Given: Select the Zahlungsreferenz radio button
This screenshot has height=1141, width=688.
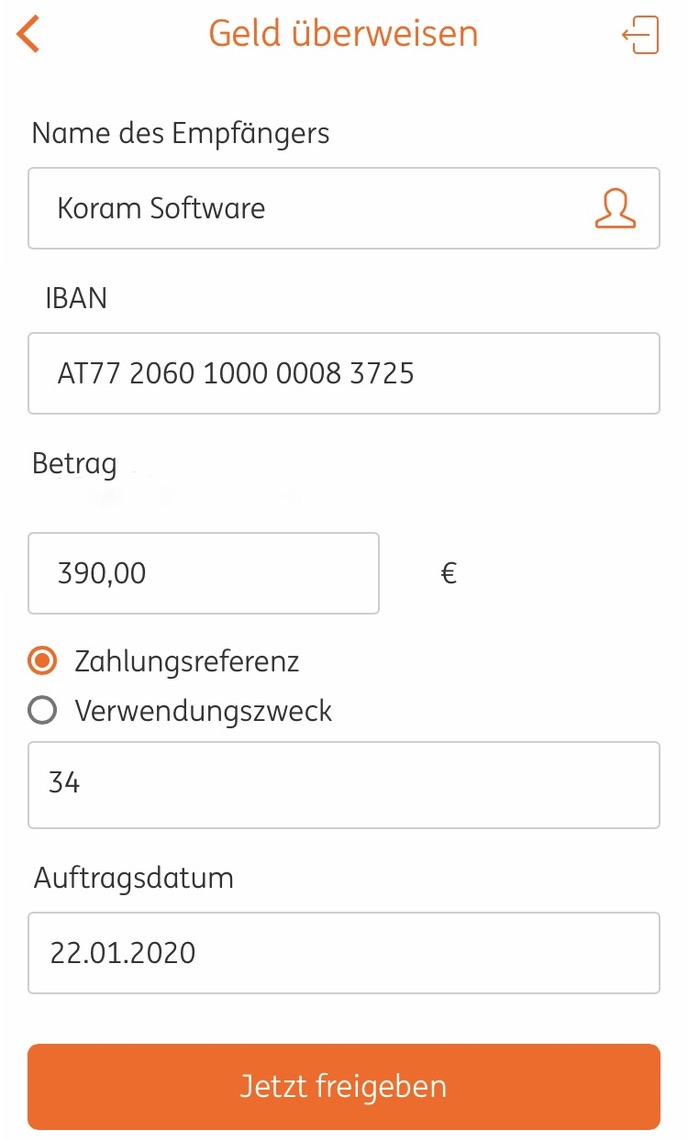Looking at the screenshot, I should pyautogui.click(x=42, y=661).
